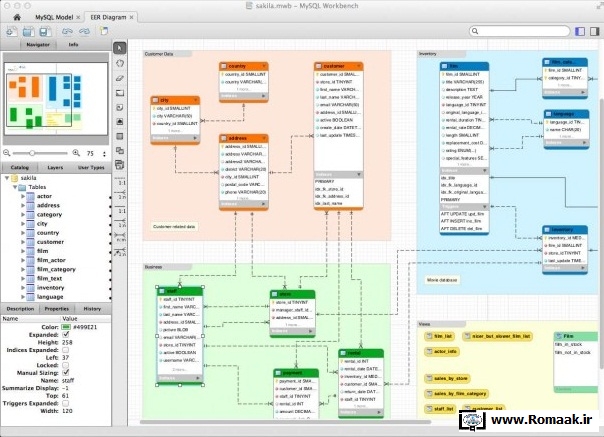Adjust zoom percentage with stepper arrows
This screenshot has width=604, height=437.
[x=104, y=153]
